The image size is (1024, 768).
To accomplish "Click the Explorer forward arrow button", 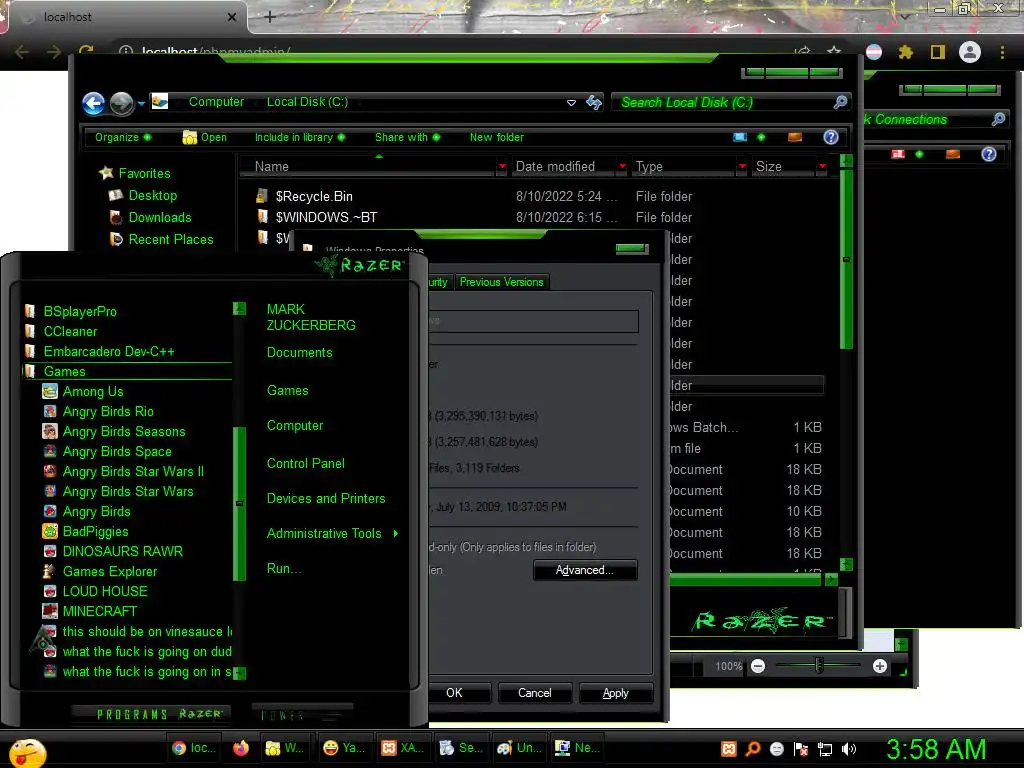I will tap(121, 103).
